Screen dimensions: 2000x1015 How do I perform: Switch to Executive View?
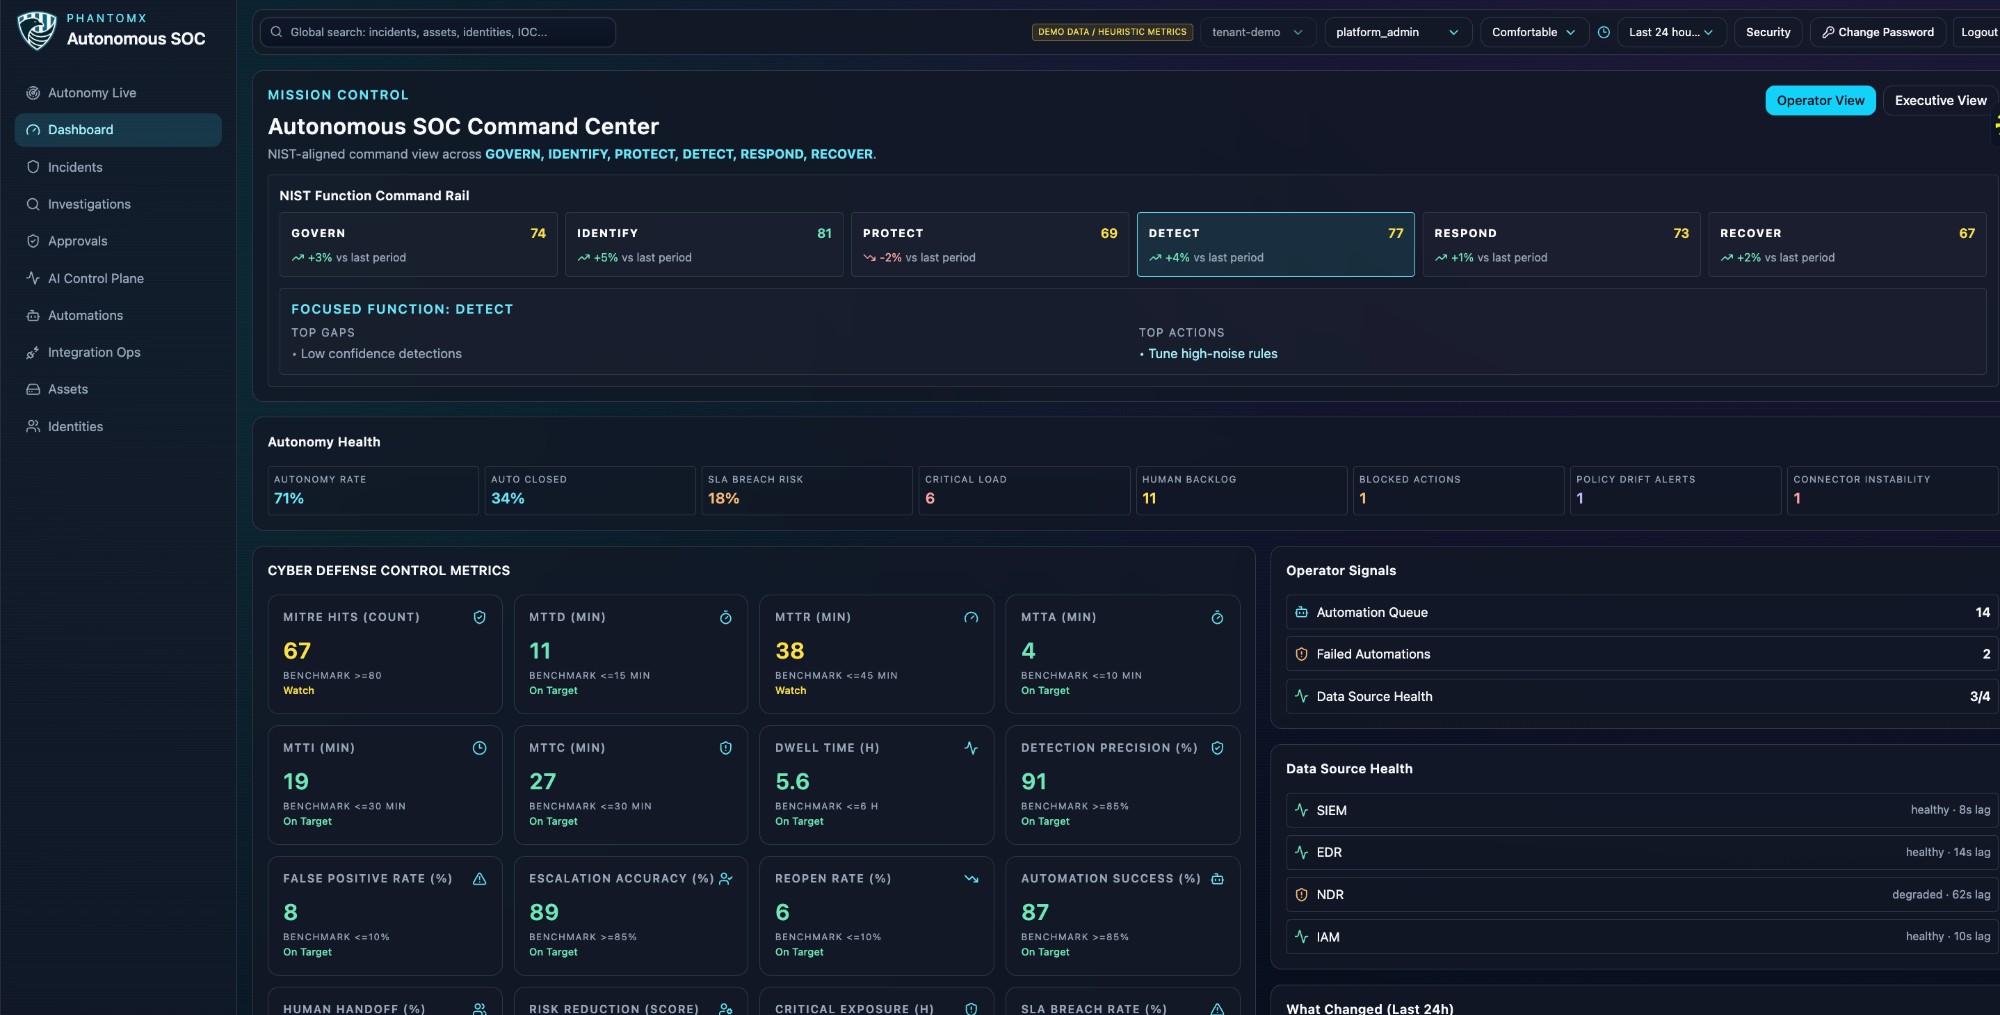[x=1939, y=100]
